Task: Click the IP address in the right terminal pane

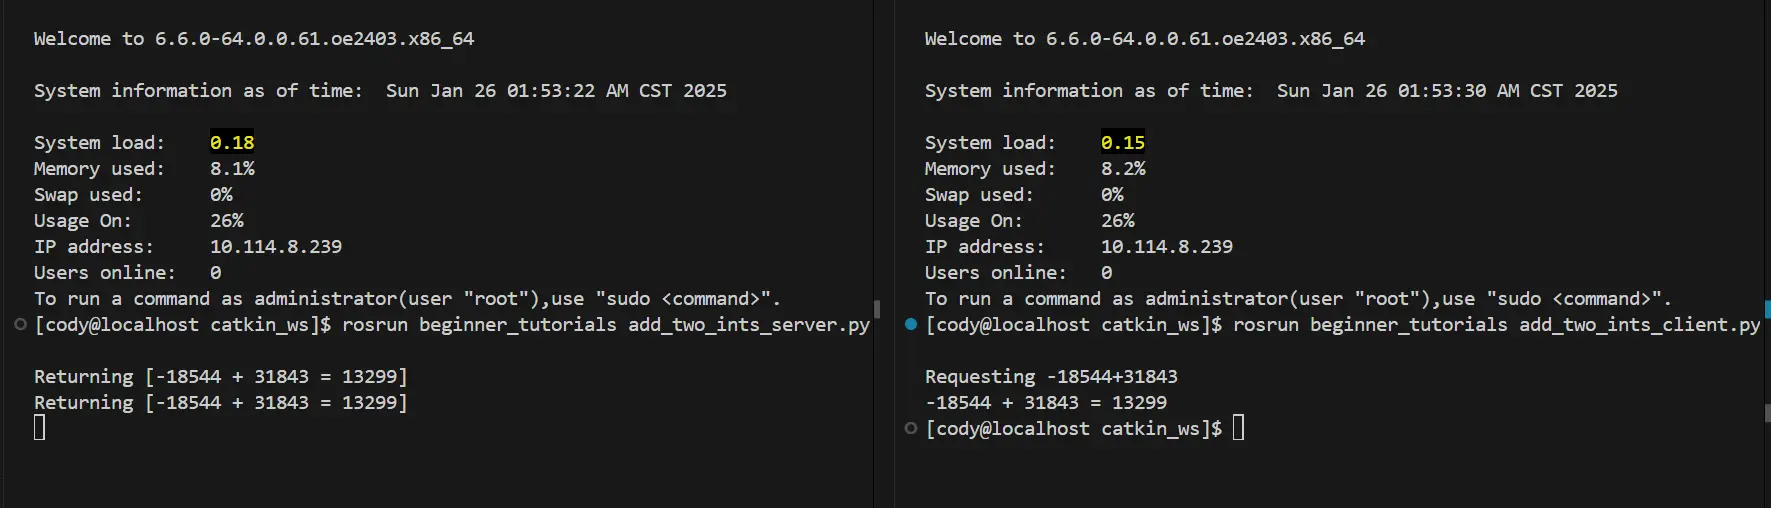Action: (1167, 246)
